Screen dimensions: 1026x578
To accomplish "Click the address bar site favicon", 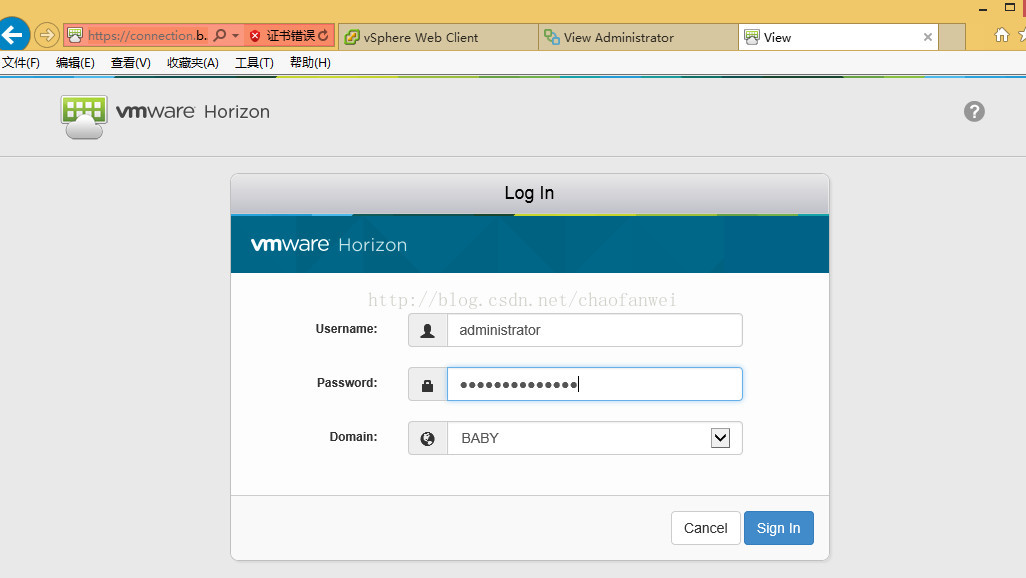I will (x=75, y=35).
